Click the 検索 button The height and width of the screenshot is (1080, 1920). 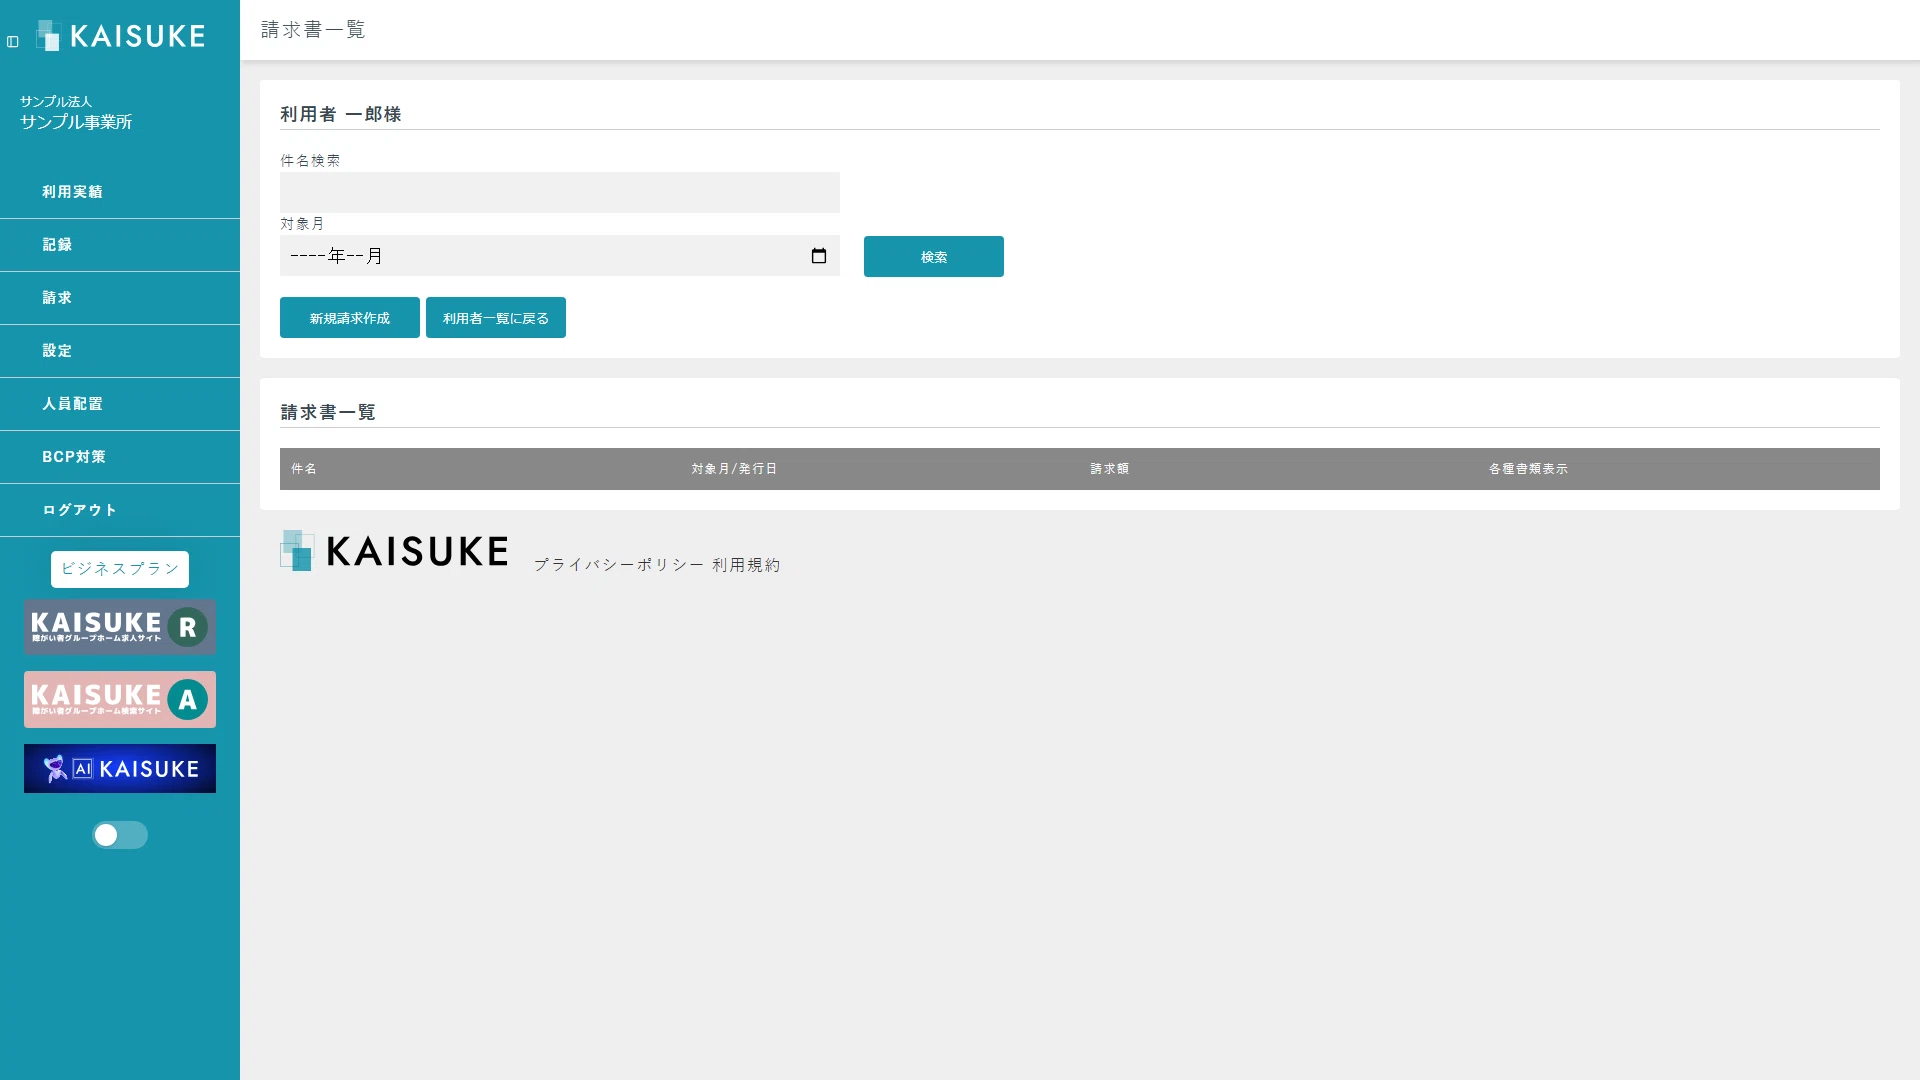coord(934,257)
